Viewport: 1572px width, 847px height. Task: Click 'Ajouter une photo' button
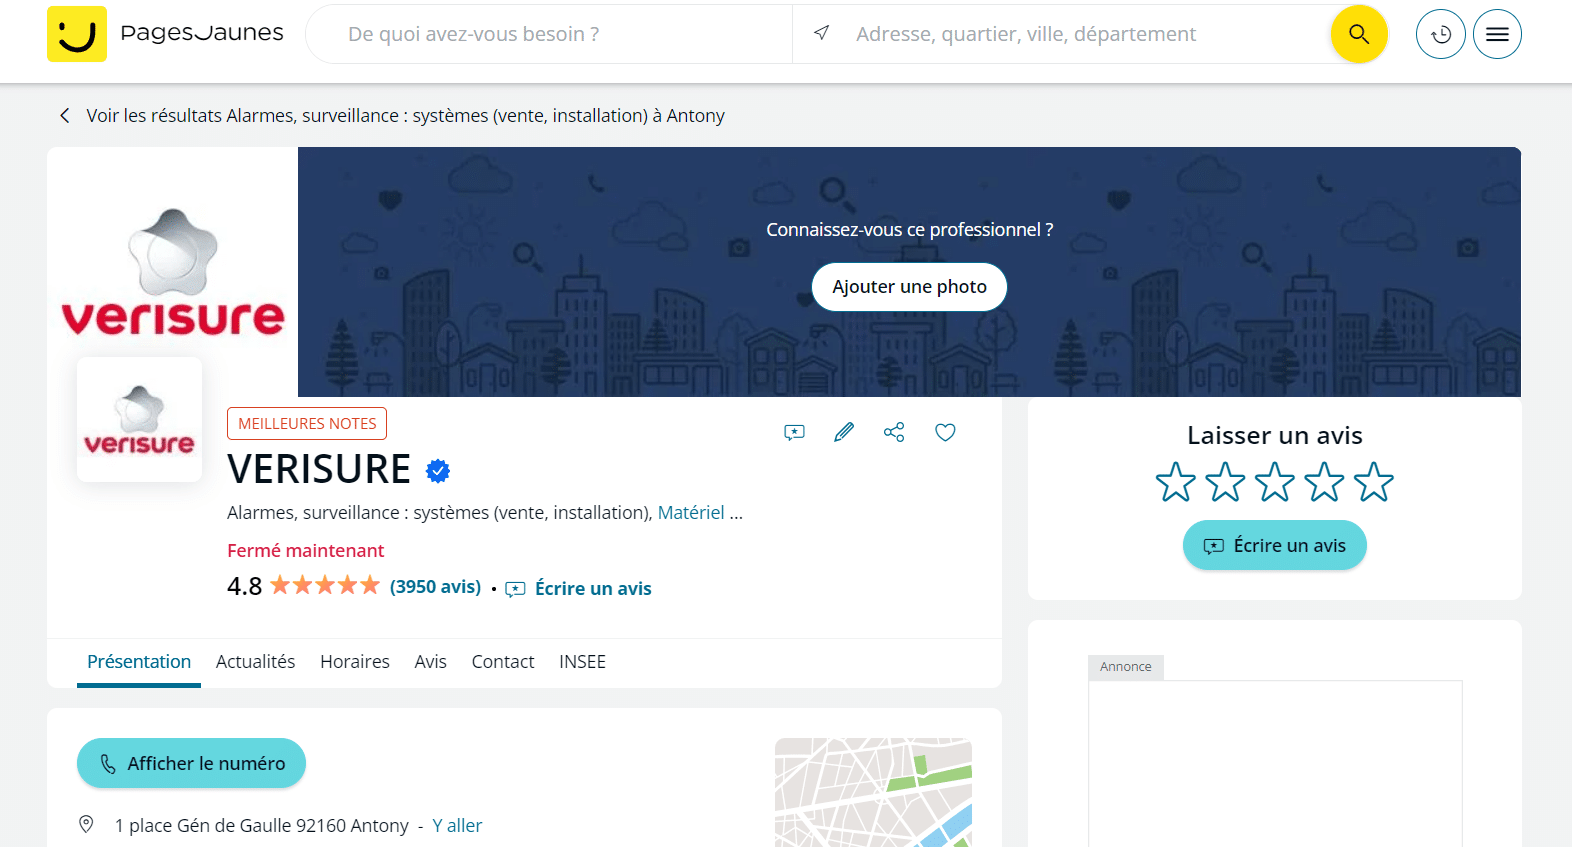[909, 287]
